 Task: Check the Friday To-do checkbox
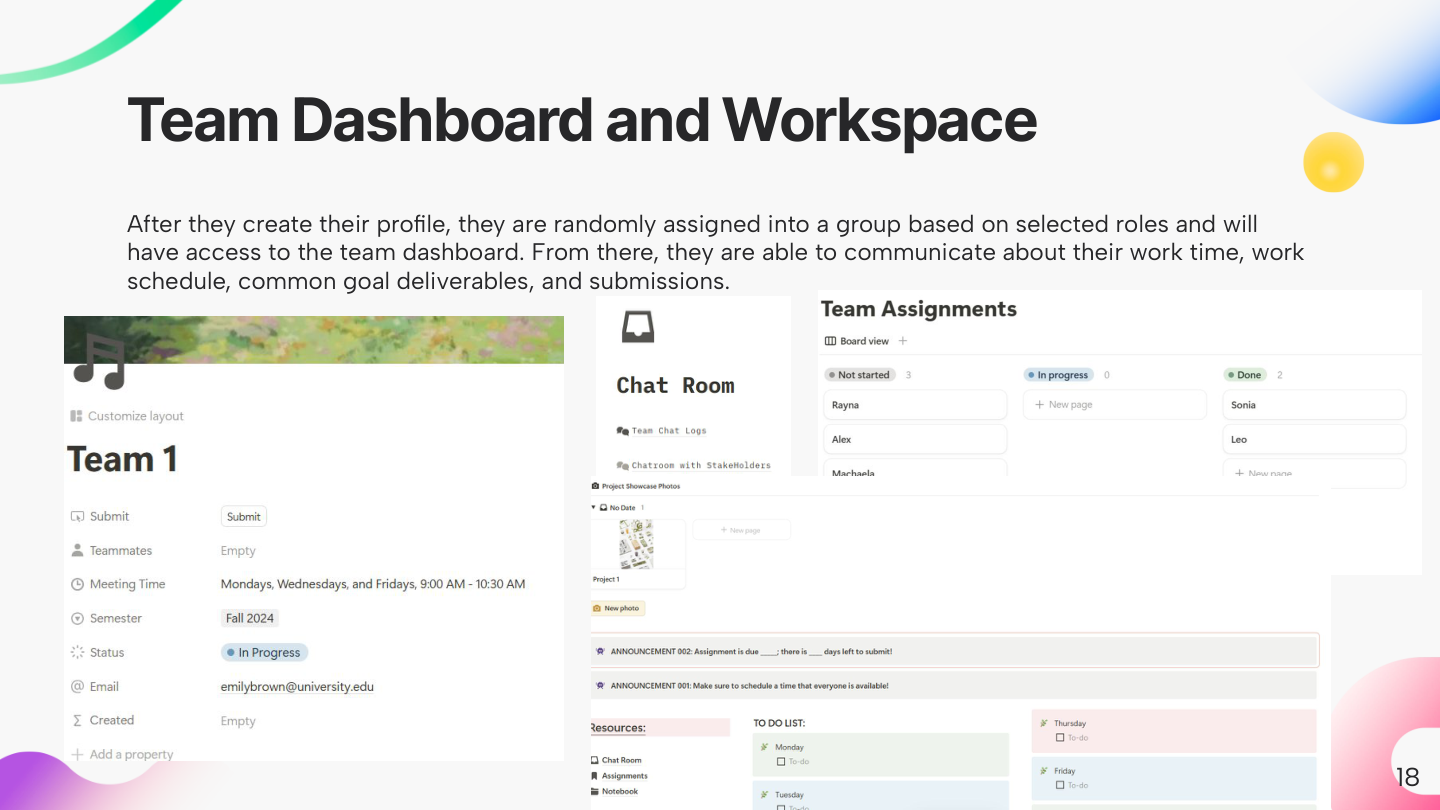tap(1060, 785)
